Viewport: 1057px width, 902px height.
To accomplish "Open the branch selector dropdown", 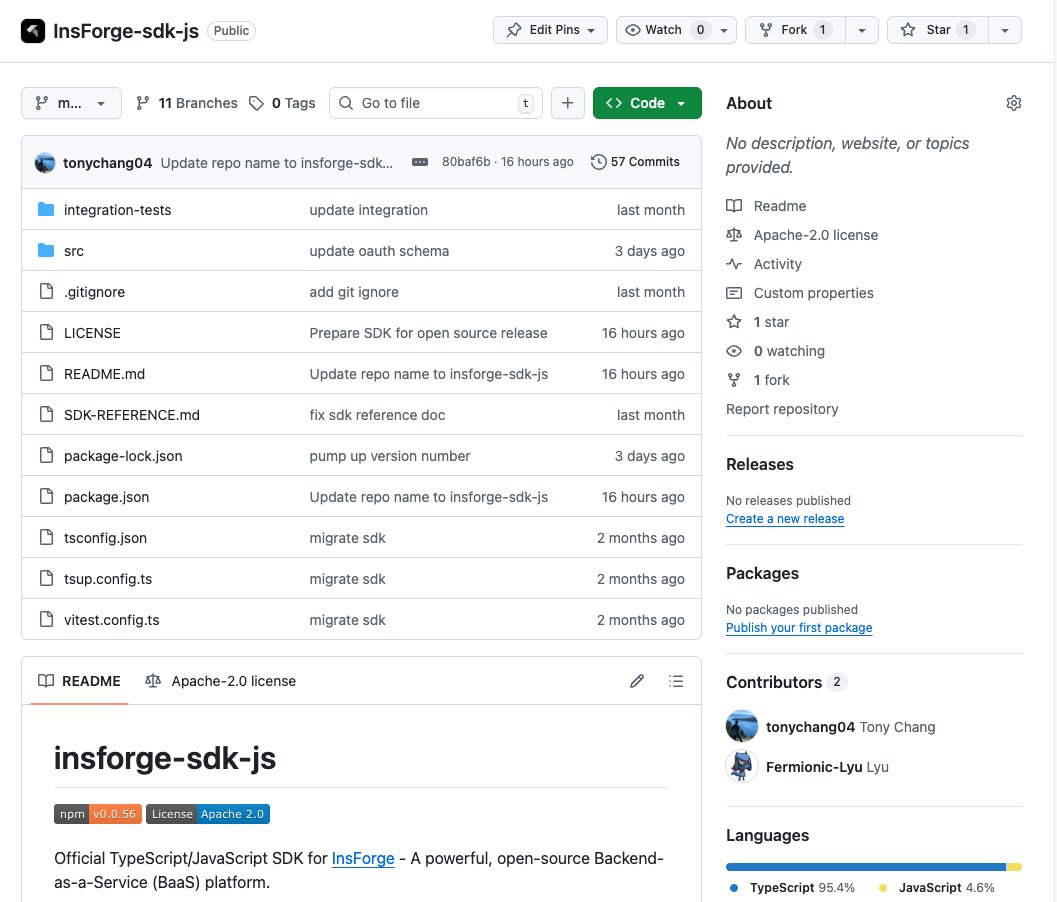I will tap(71, 103).
